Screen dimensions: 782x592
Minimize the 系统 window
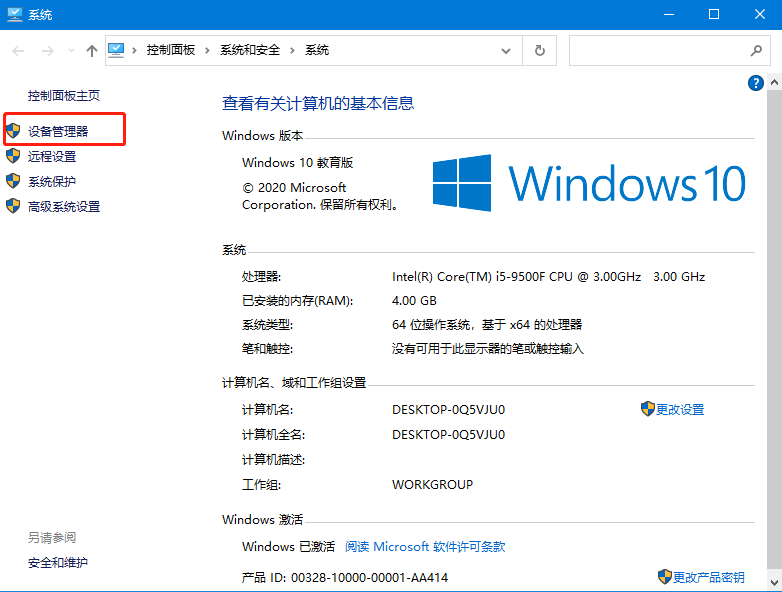(x=669, y=14)
